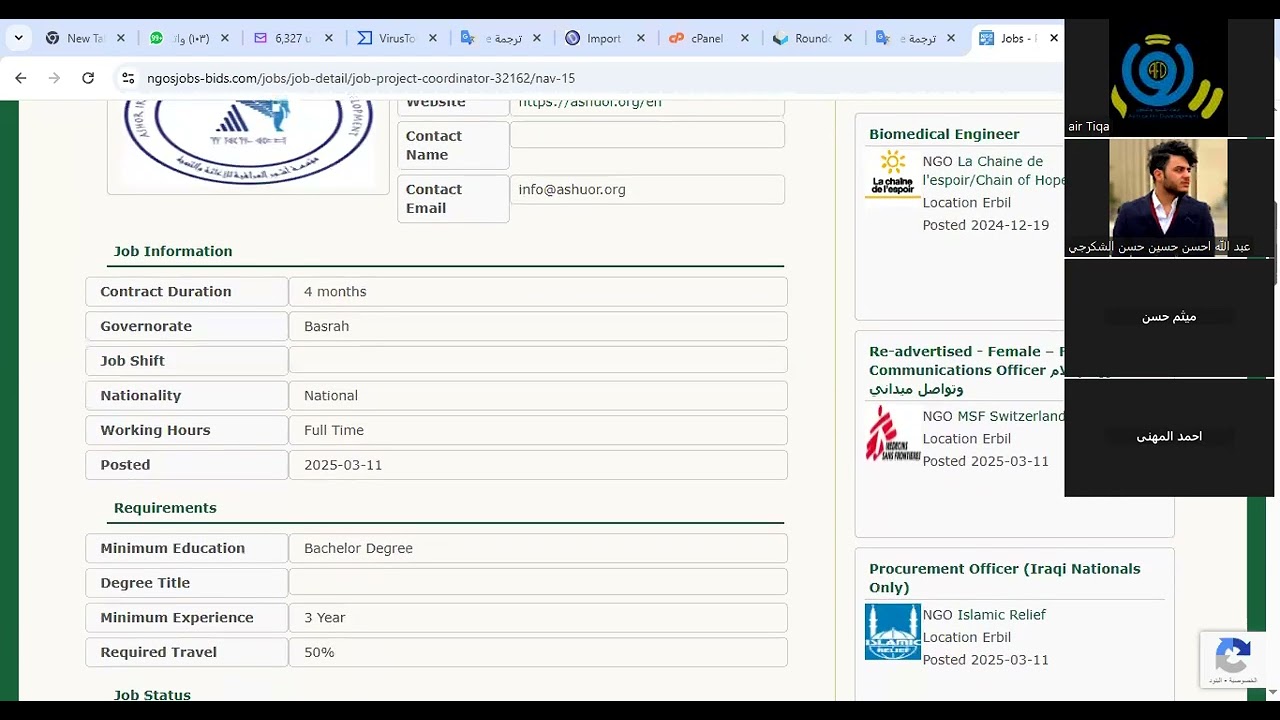Select the Governorate value Basrah
This screenshot has height=720, width=1280.
(326, 326)
